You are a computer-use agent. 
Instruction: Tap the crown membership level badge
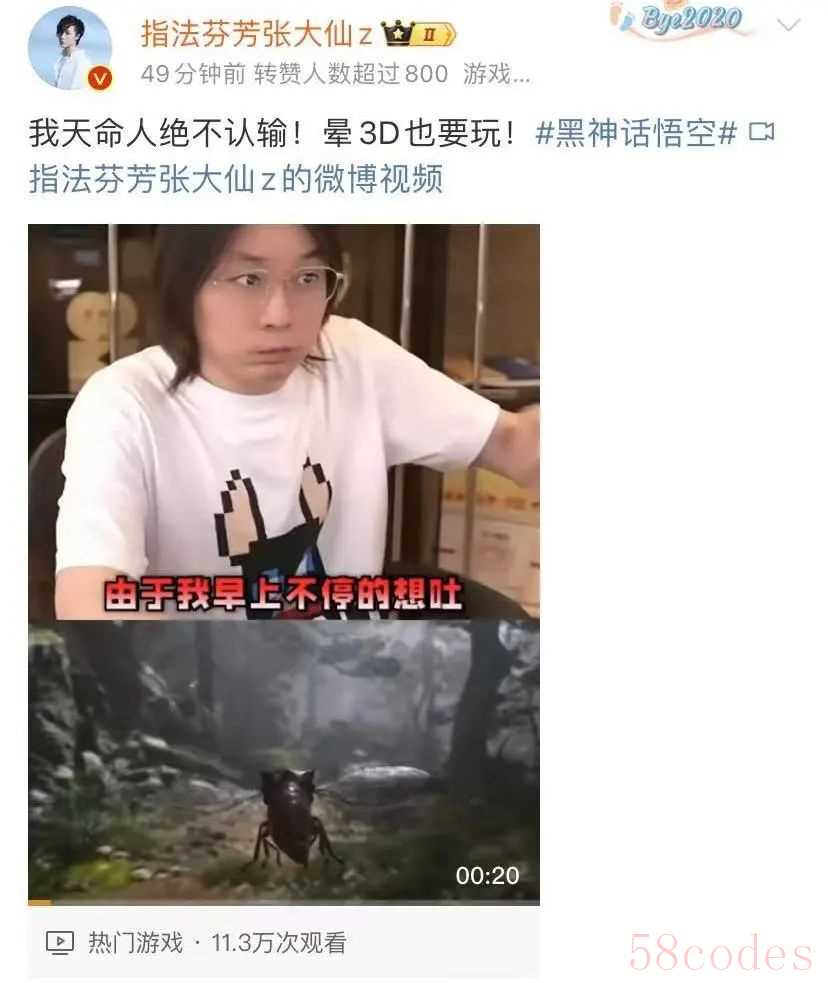coord(419,34)
